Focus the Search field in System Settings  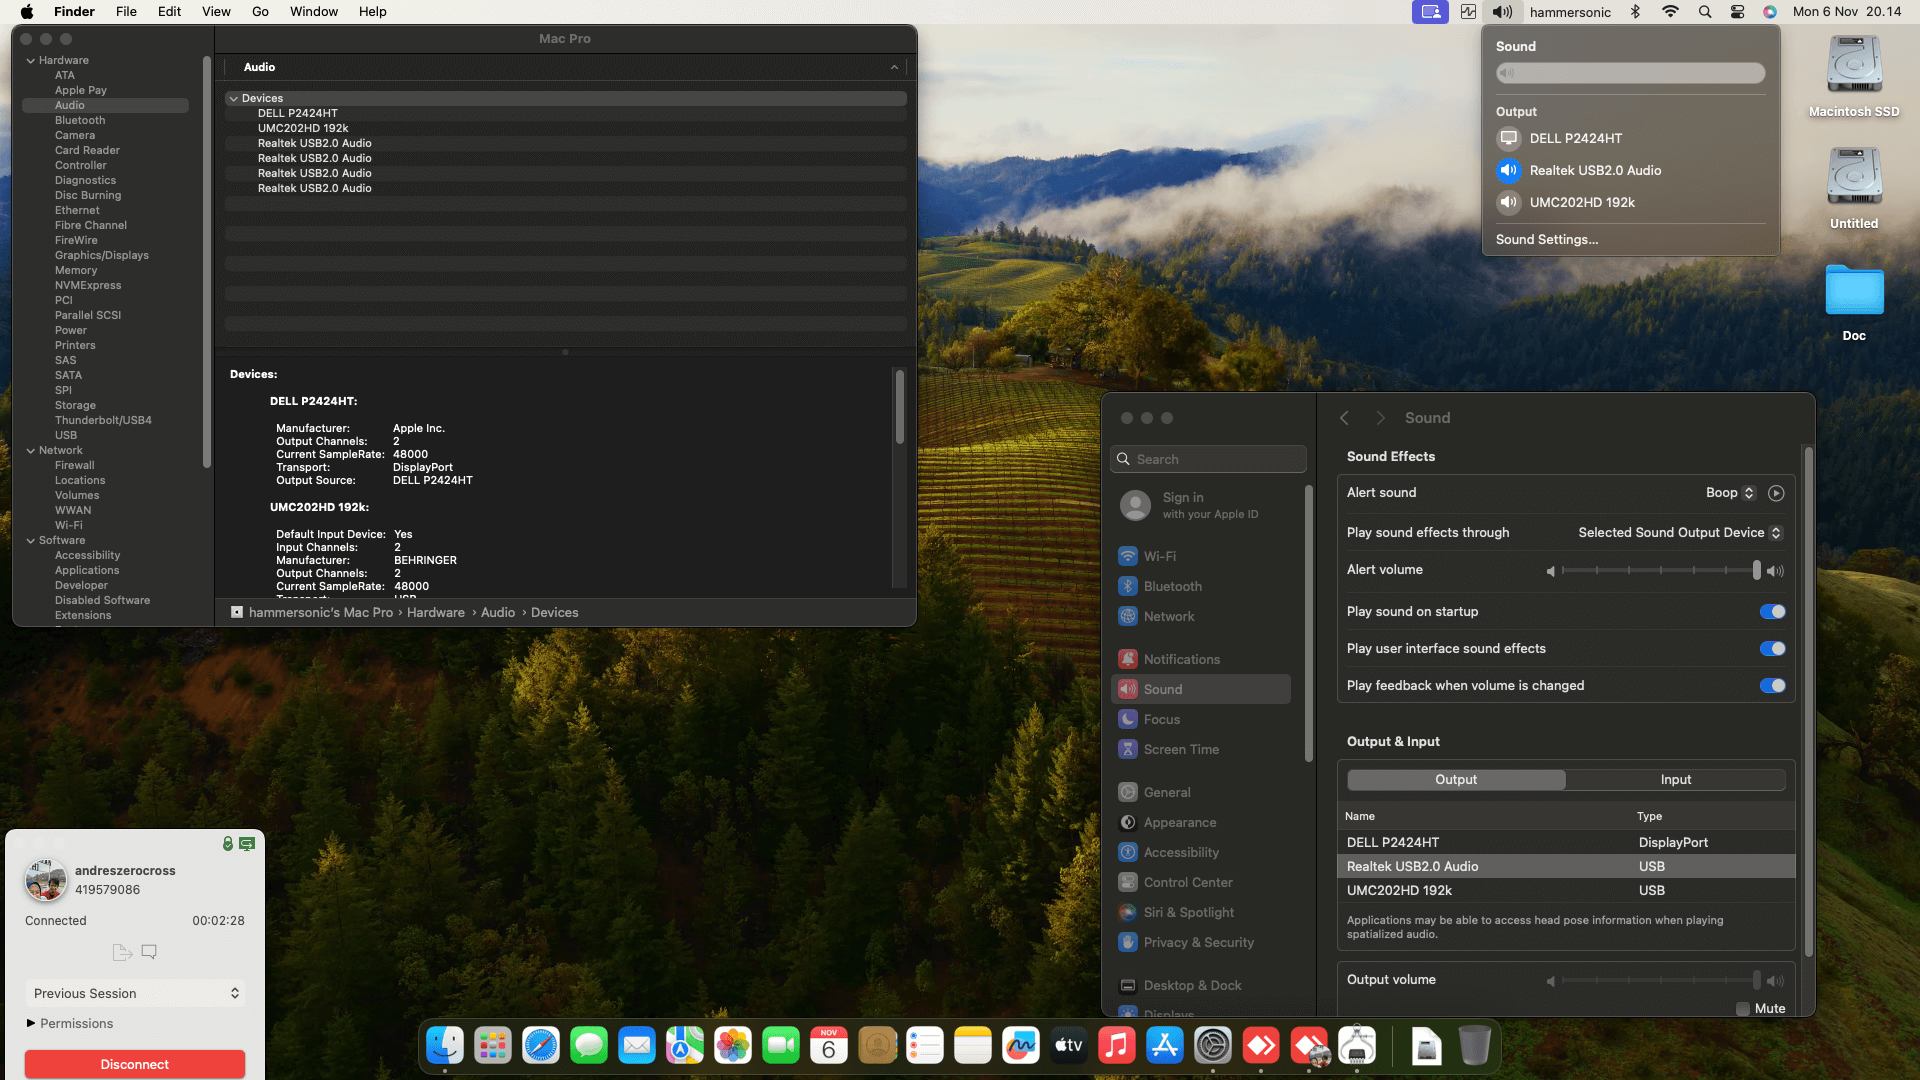coord(1208,459)
